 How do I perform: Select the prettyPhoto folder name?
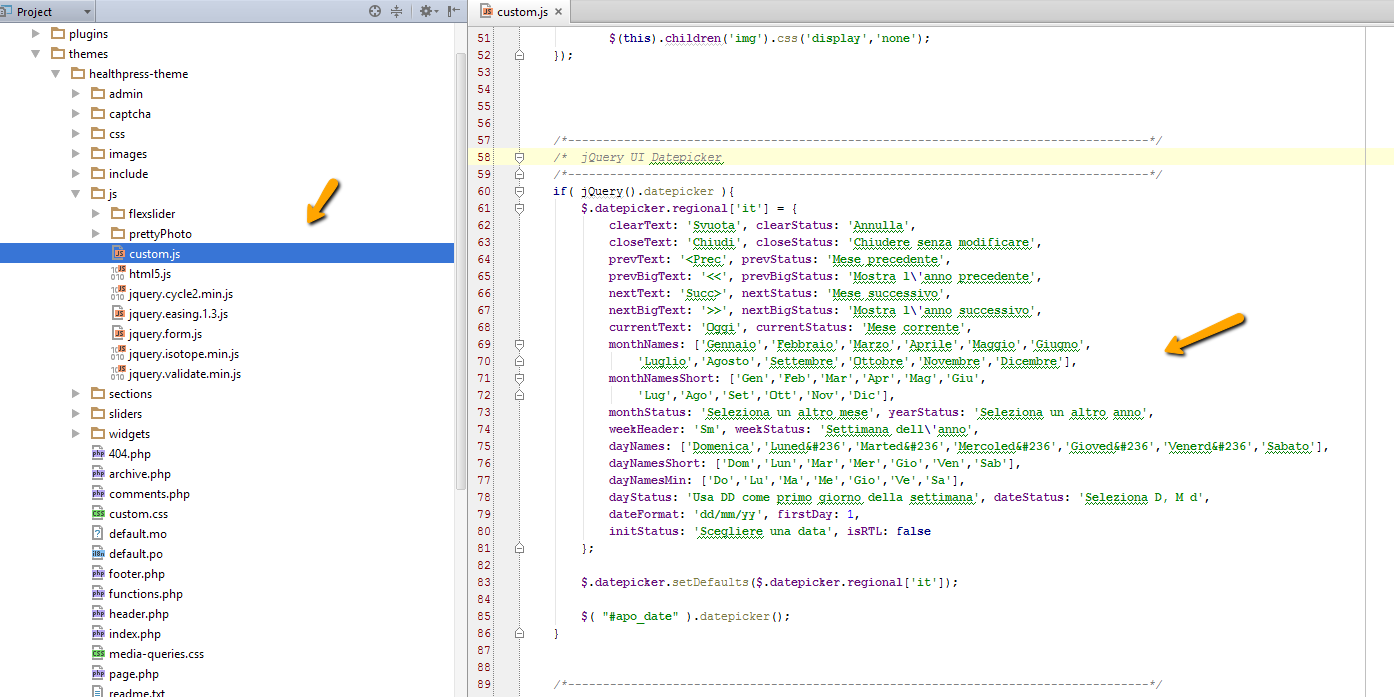pos(160,234)
